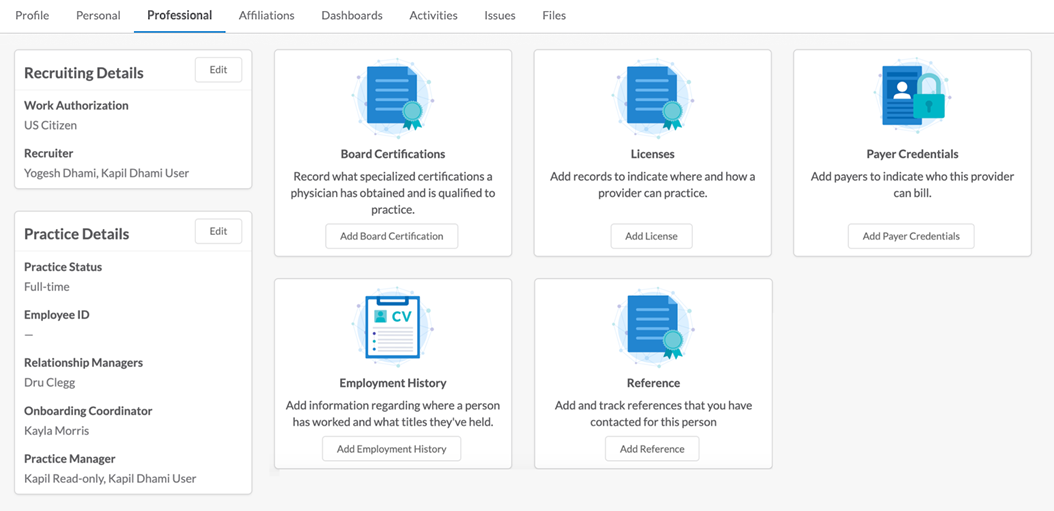
Task: Click the Reference card title
Action: pos(653,383)
